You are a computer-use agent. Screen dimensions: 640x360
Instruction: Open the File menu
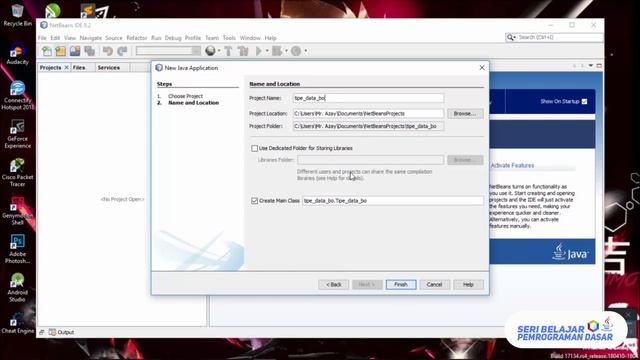42,38
